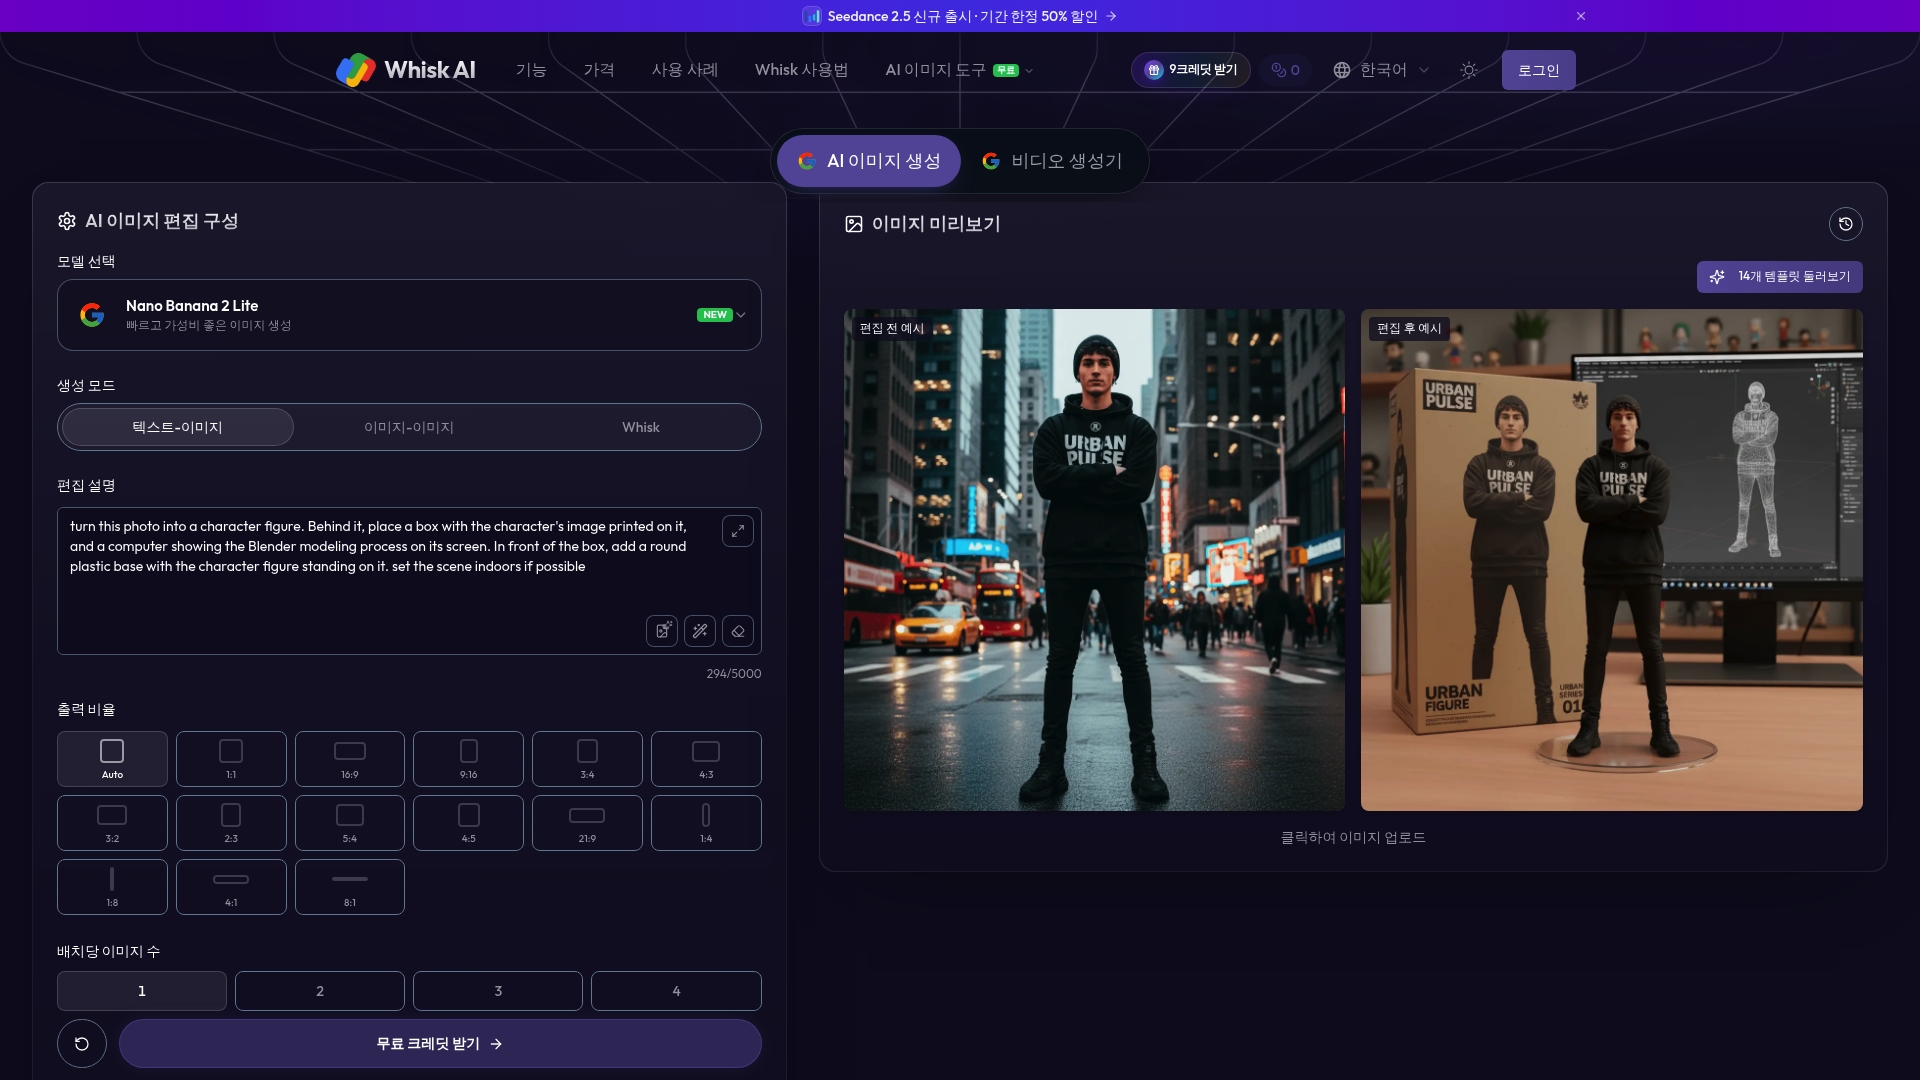This screenshot has height=1080, width=1920.
Task: Select 이미지-이미지 generation mode
Action: (409, 427)
